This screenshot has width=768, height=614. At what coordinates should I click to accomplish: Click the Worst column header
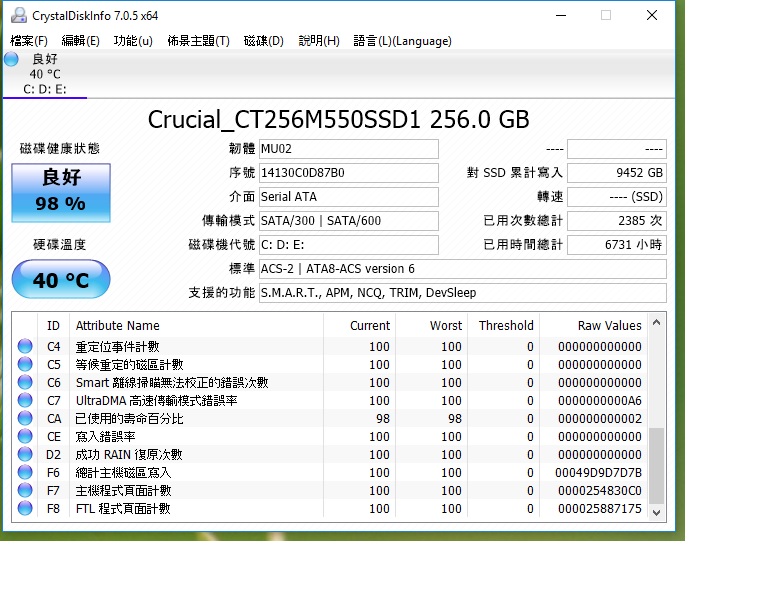pyautogui.click(x=432, y=326)
